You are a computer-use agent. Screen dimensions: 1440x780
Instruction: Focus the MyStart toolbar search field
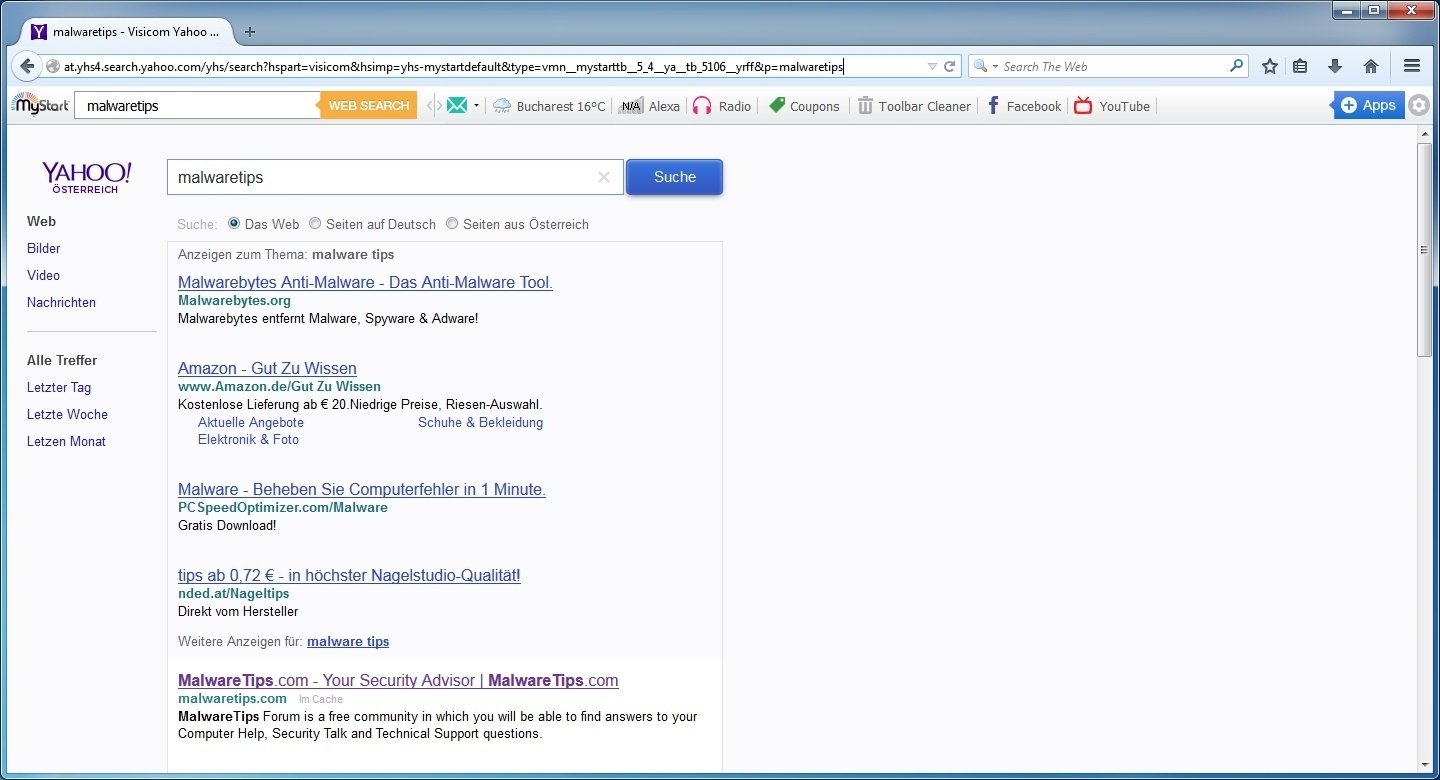coord(197,105)
